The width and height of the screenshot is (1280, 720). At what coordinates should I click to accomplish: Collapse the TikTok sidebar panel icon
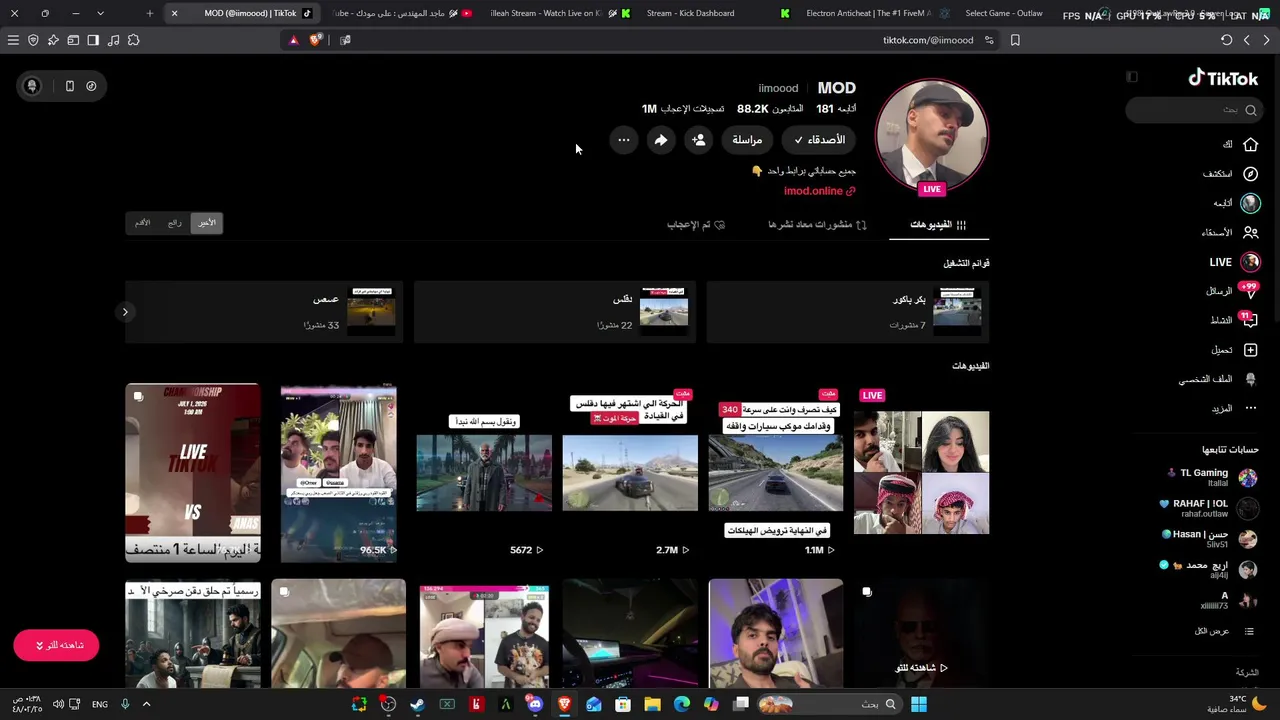coord(1132,77)
